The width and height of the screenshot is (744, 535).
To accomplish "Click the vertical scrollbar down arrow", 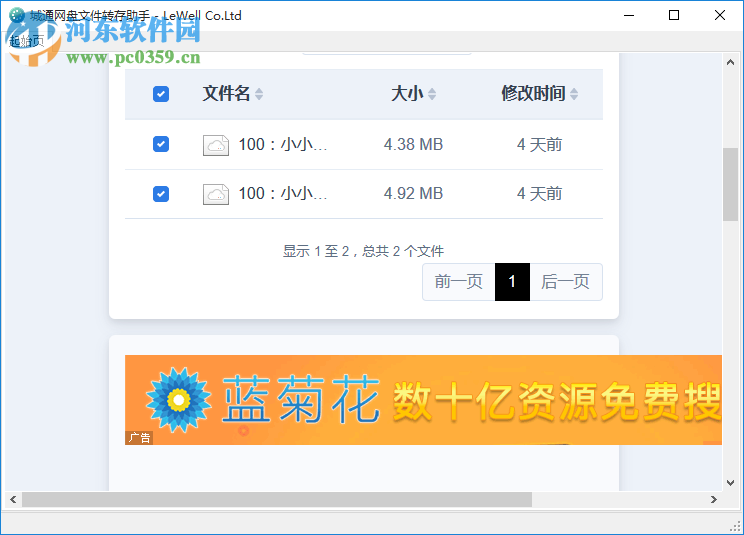I will [x=731, y=483].
